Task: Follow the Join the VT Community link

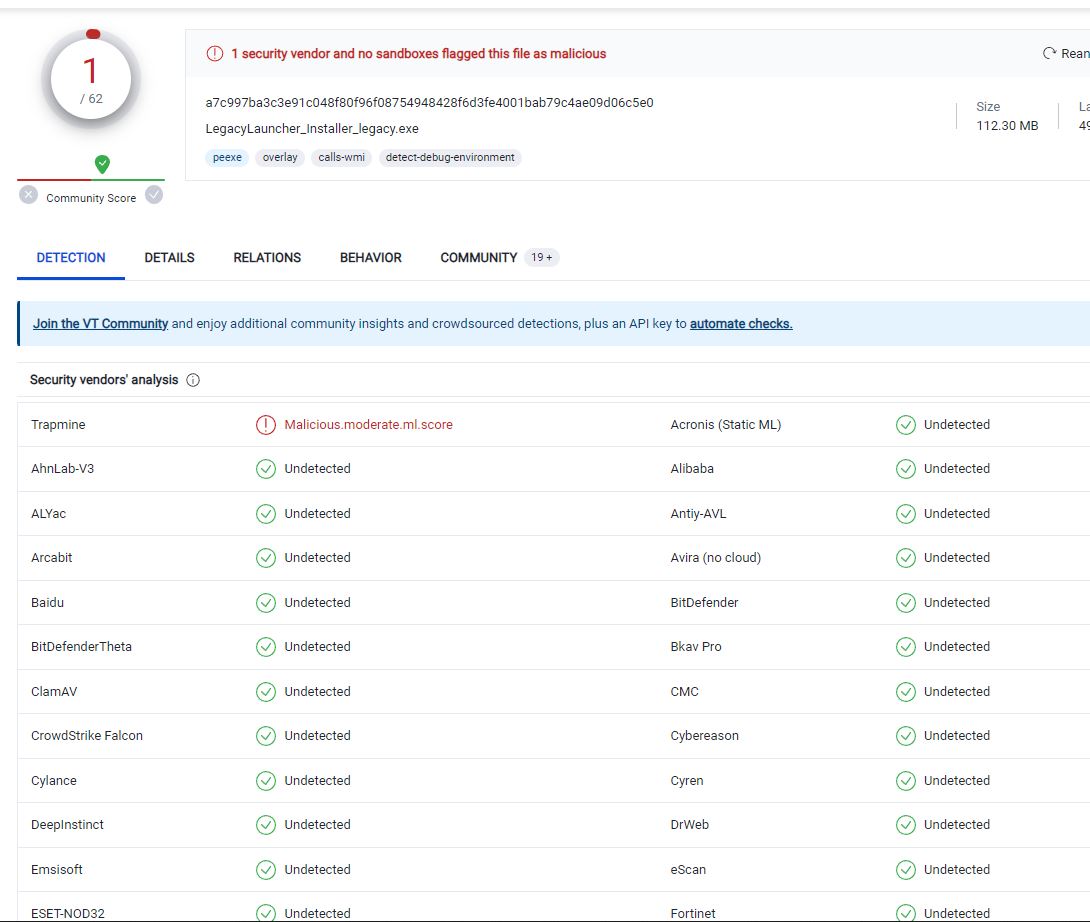Action: point(101,324)
